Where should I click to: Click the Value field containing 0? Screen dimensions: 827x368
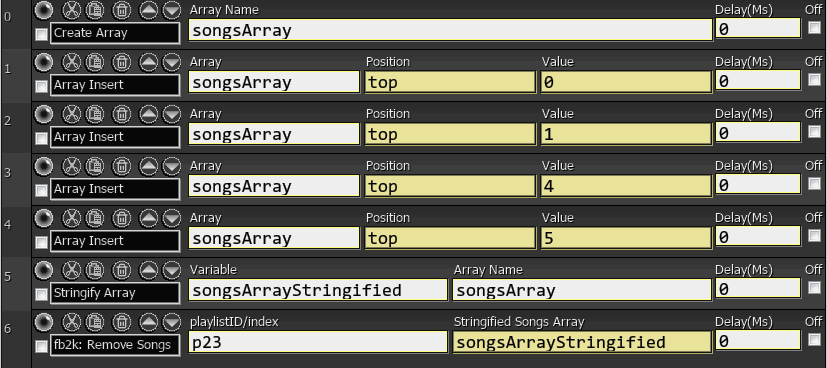click(x=626, y=82)
